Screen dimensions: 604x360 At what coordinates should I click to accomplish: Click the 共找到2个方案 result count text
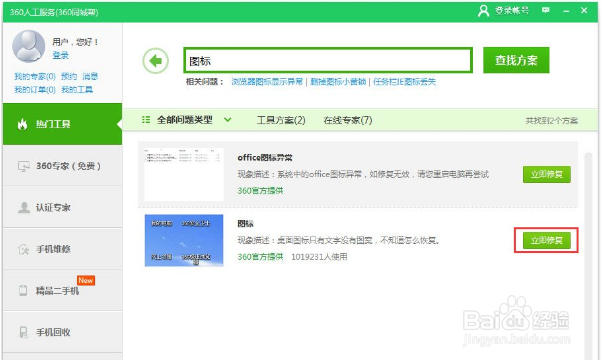tap(552, 121)
